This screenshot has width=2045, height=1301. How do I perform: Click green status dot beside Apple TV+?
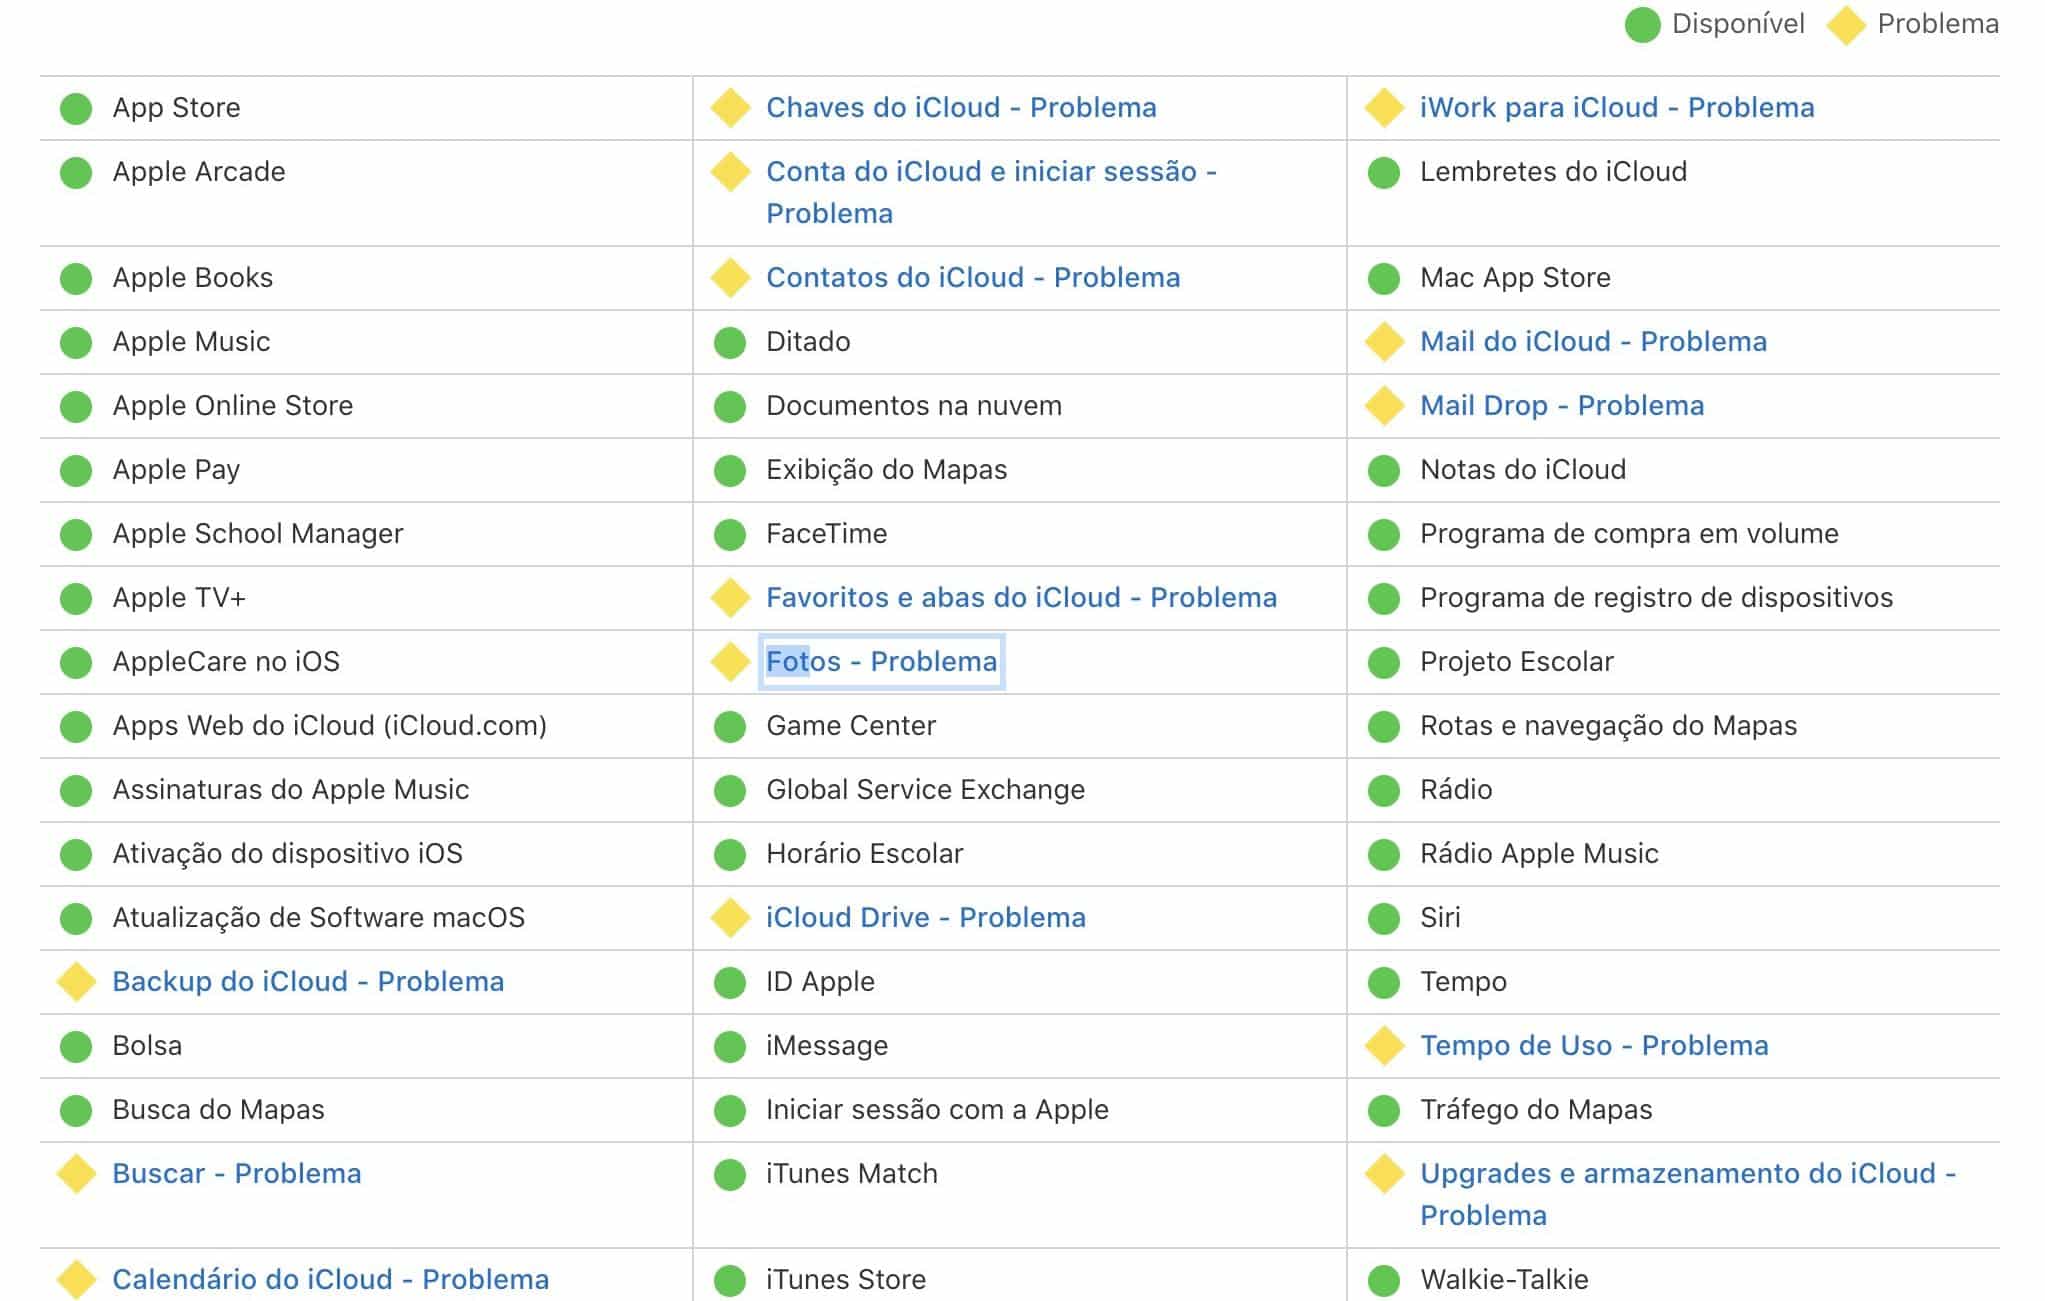76,598
